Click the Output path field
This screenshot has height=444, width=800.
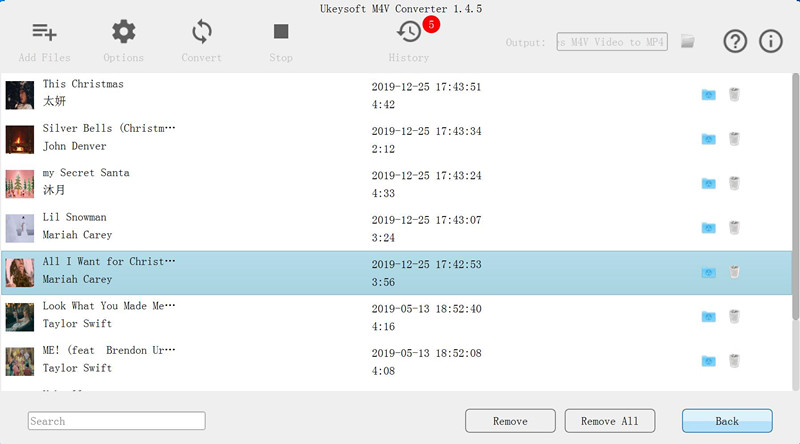(x=612, y=42)
